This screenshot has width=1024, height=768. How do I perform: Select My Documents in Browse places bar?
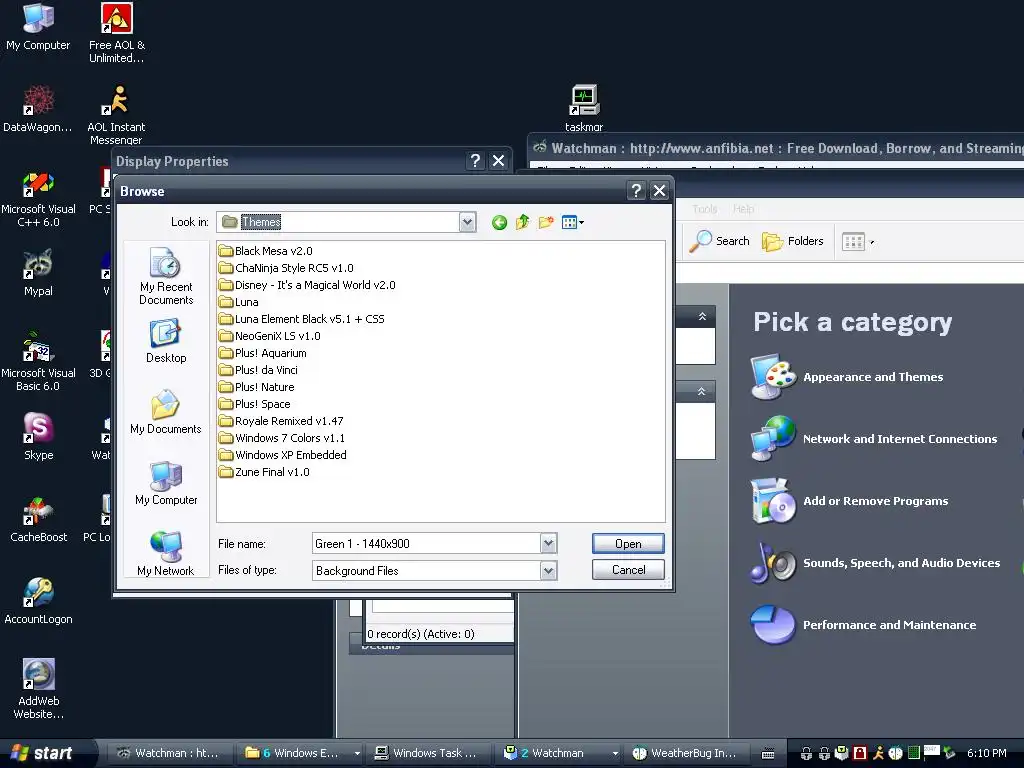tap(166, 412)
